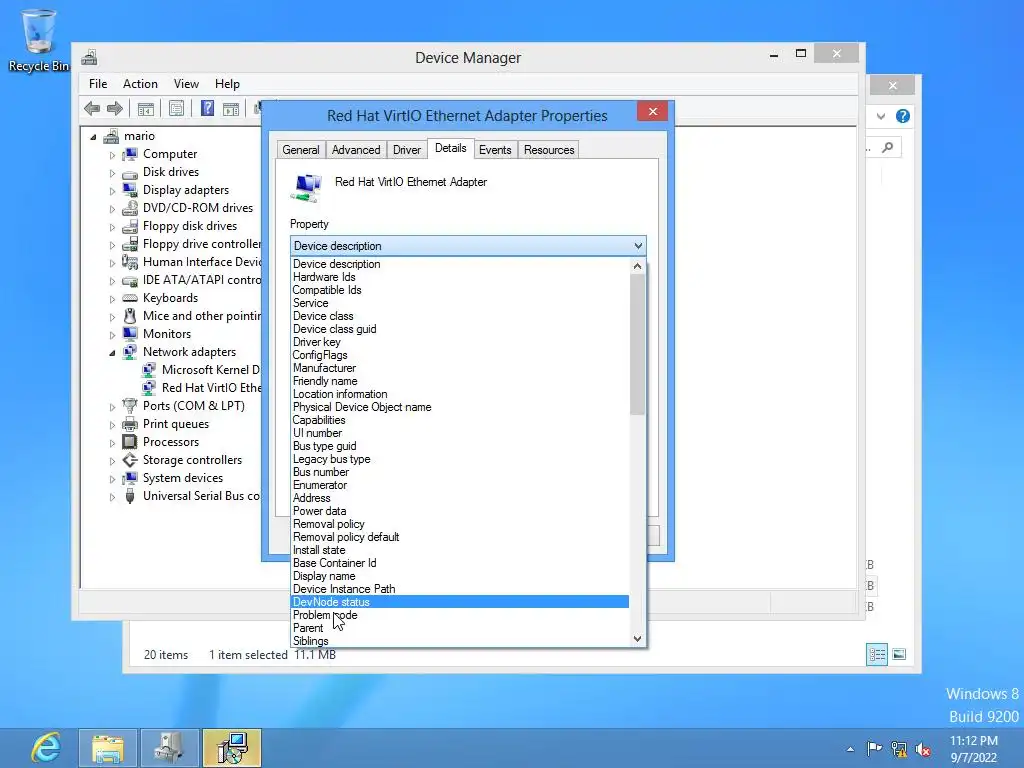The width and height of the screenshot is (1024, 768).
Task: Switch to the Resources tab
Action: [x=549, y=150]
